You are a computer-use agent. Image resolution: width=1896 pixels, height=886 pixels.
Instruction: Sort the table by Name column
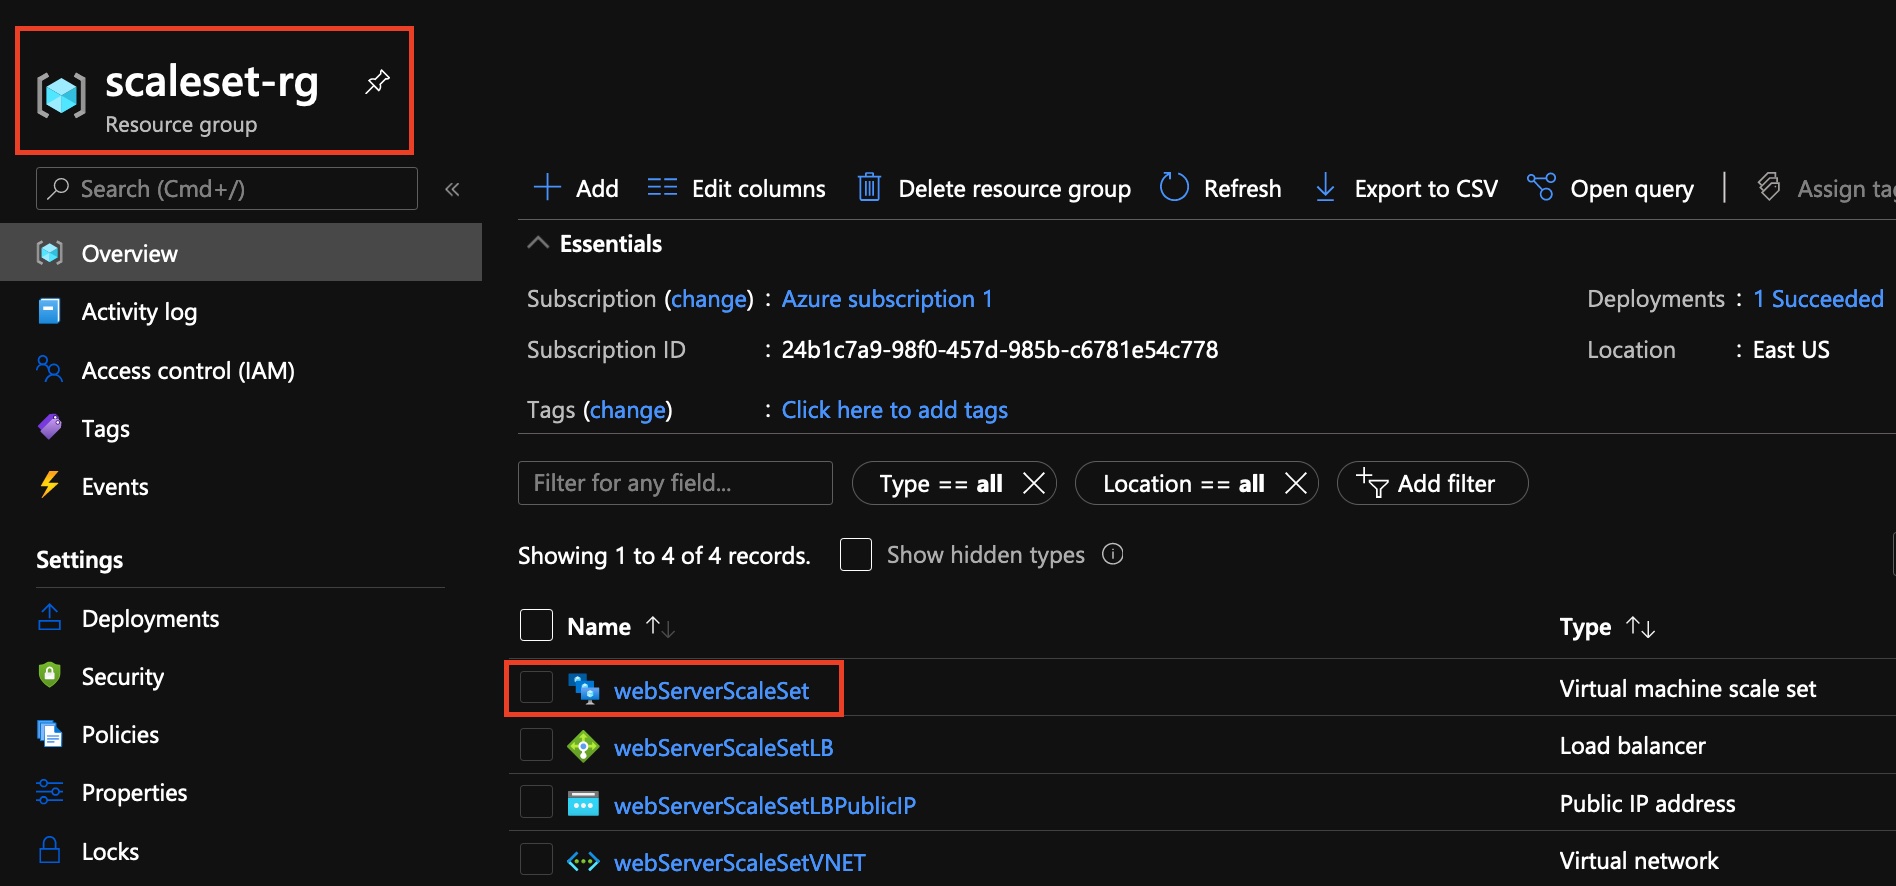[x=620, y=627]
